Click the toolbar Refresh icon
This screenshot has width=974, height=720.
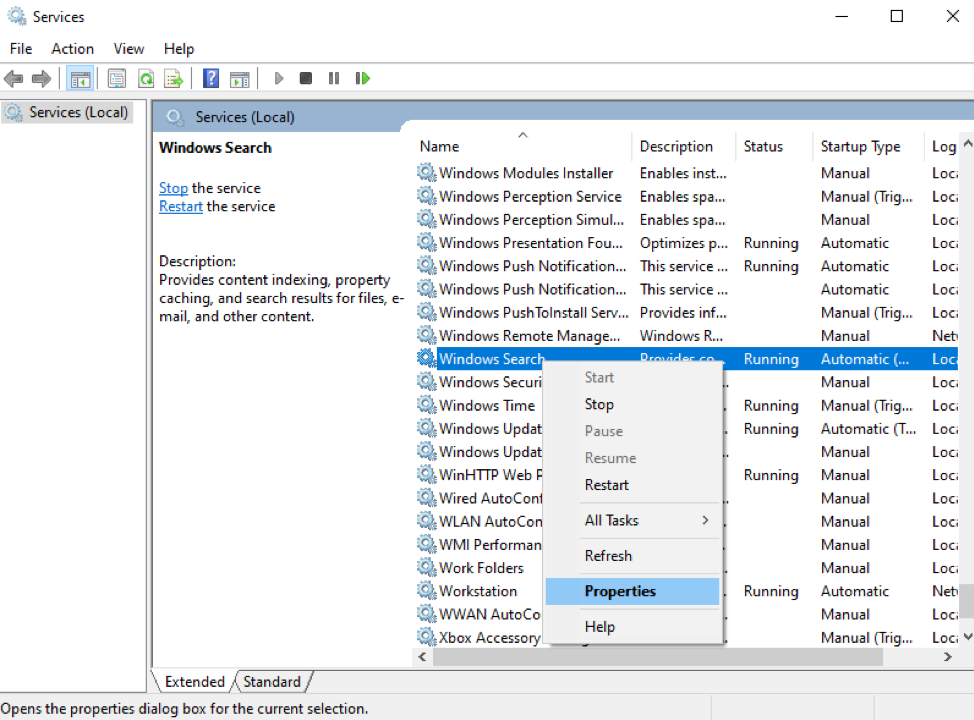(146, 78)
